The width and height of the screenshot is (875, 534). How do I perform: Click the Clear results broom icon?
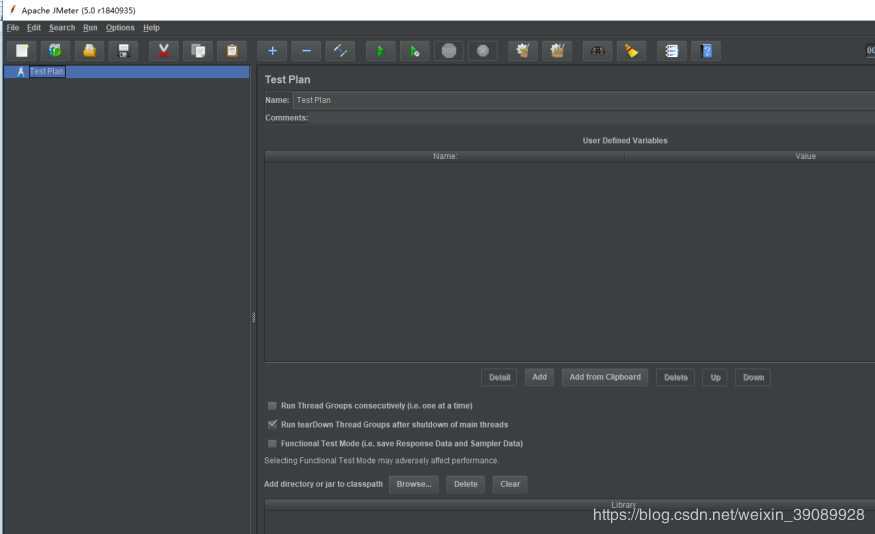click(523, 51)
